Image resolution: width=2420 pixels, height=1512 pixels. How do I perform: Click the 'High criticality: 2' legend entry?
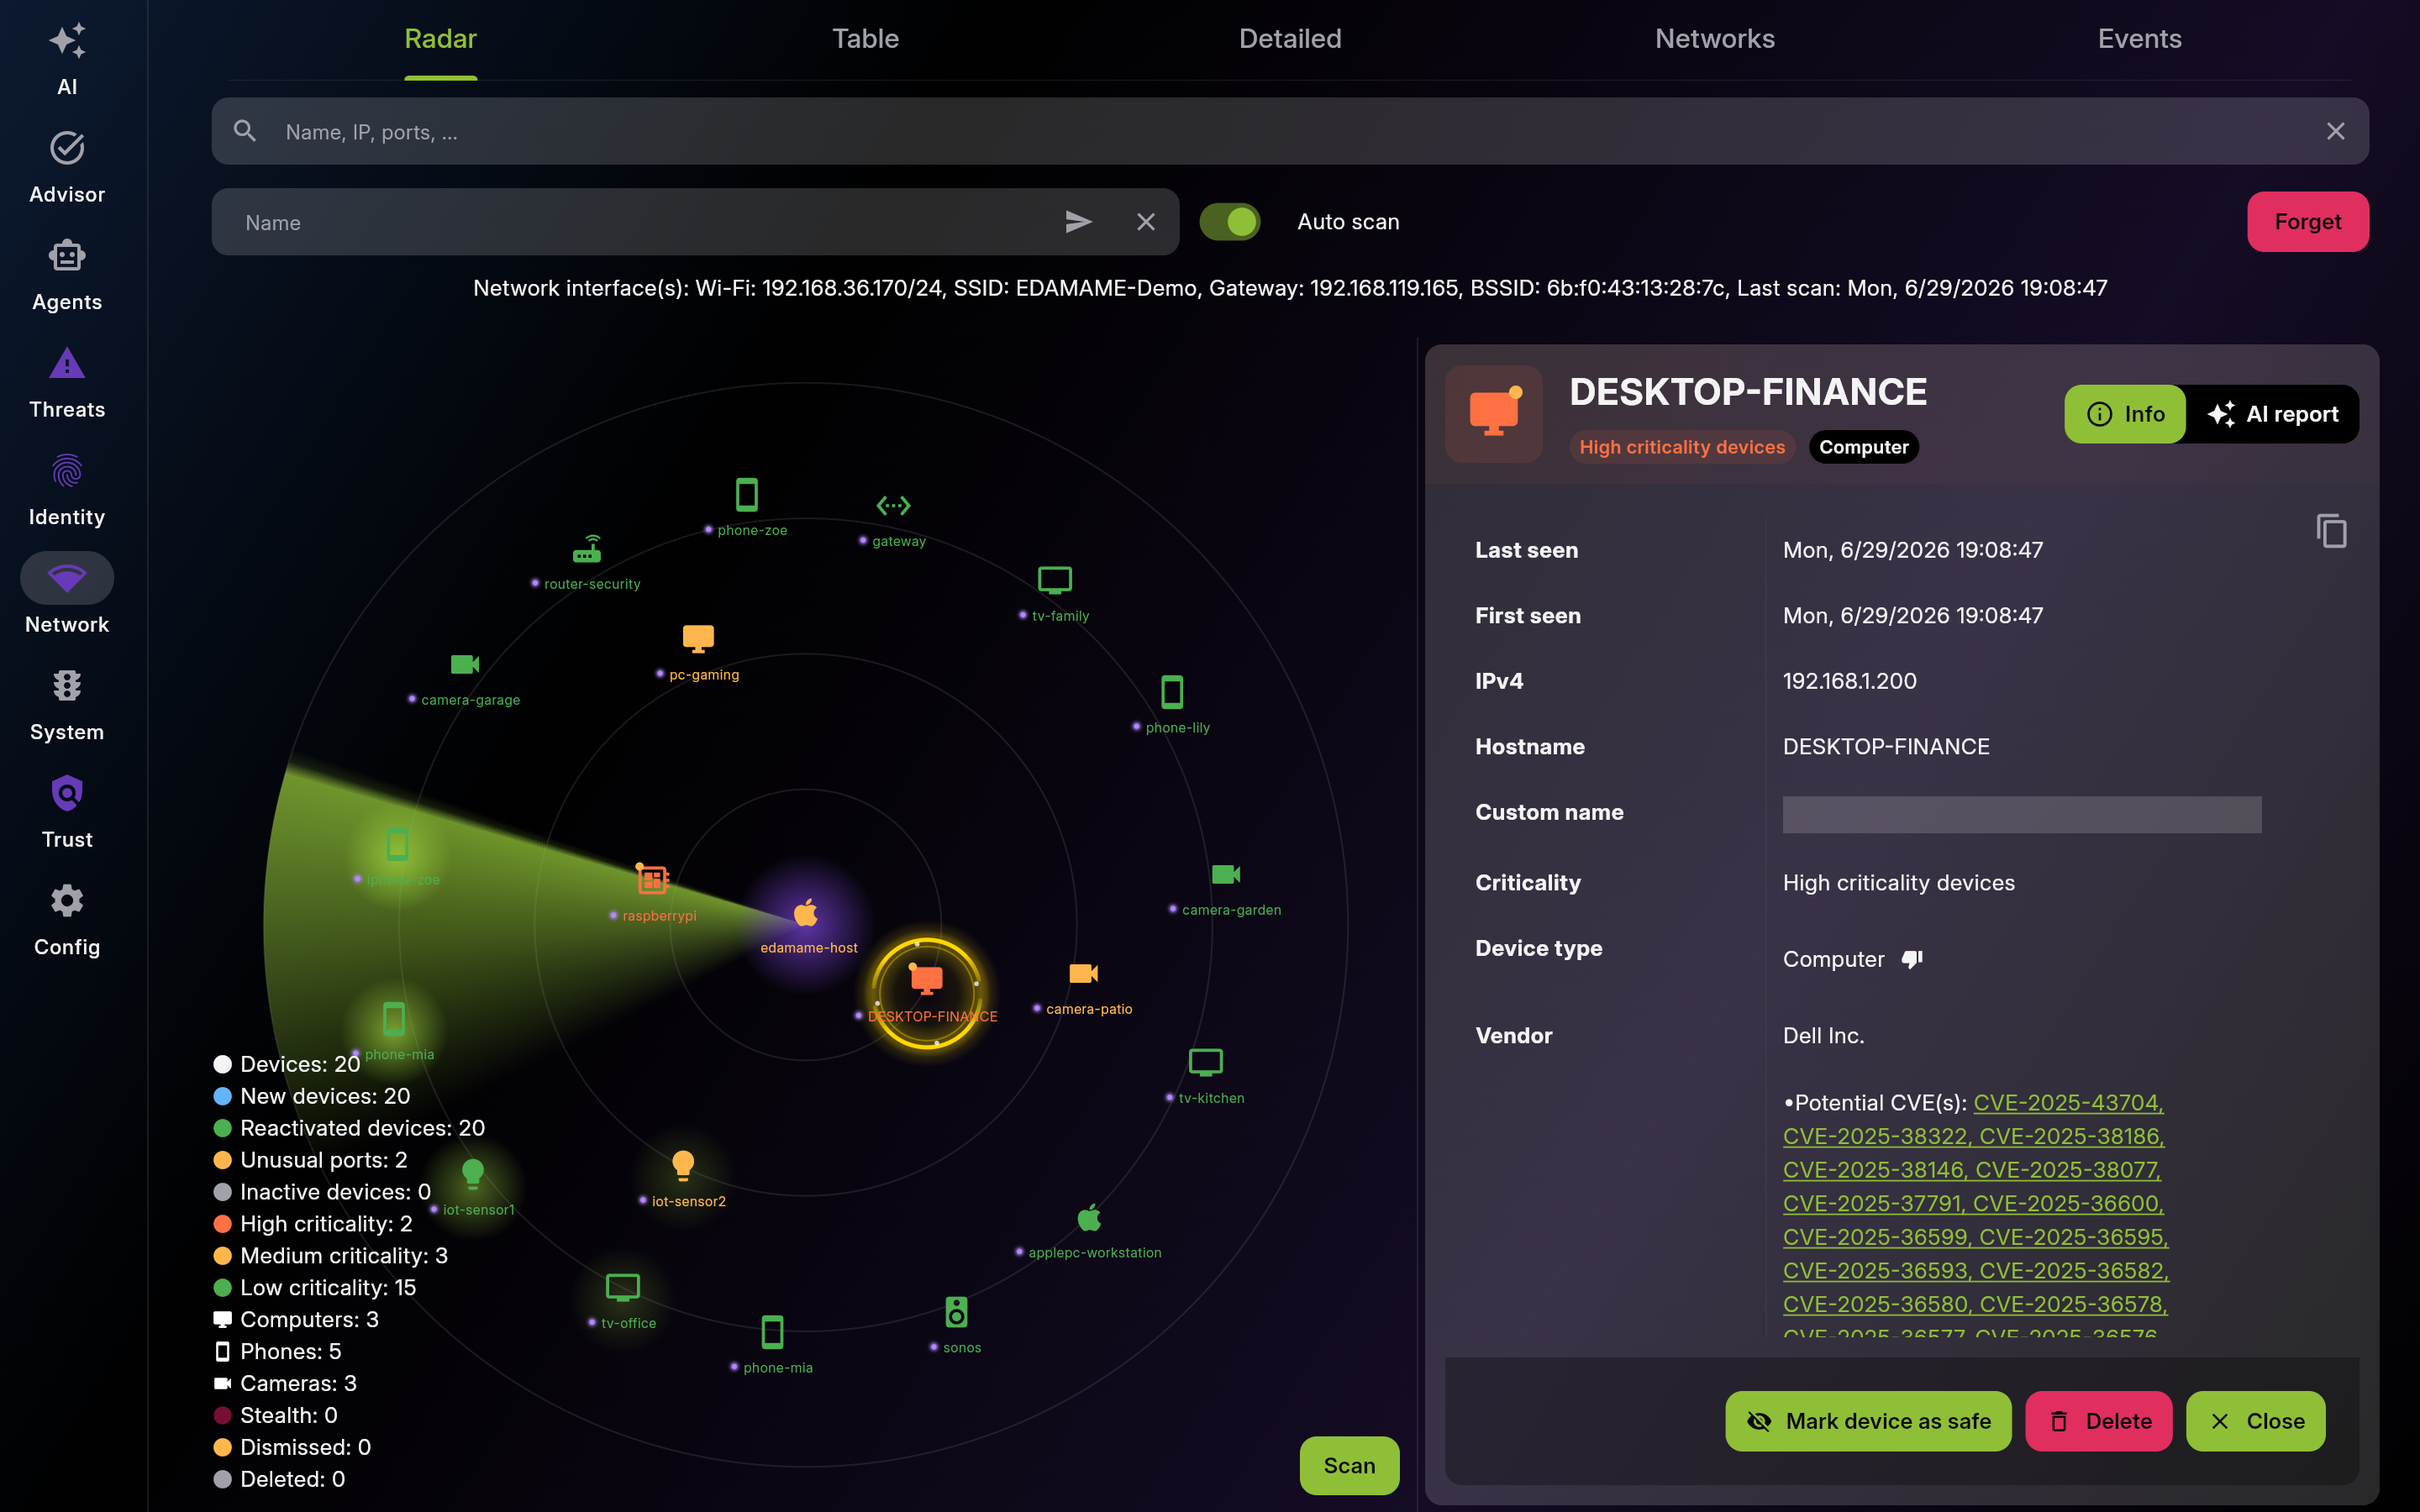click(313, 1224)
